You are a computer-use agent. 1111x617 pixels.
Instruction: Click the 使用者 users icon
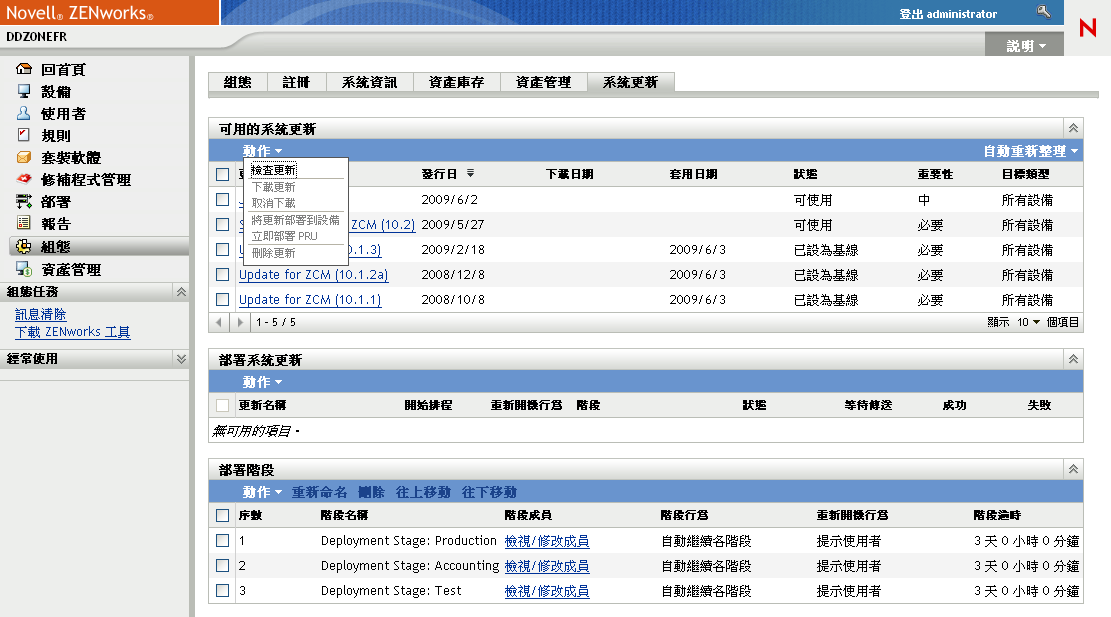[x=24, y=113]
